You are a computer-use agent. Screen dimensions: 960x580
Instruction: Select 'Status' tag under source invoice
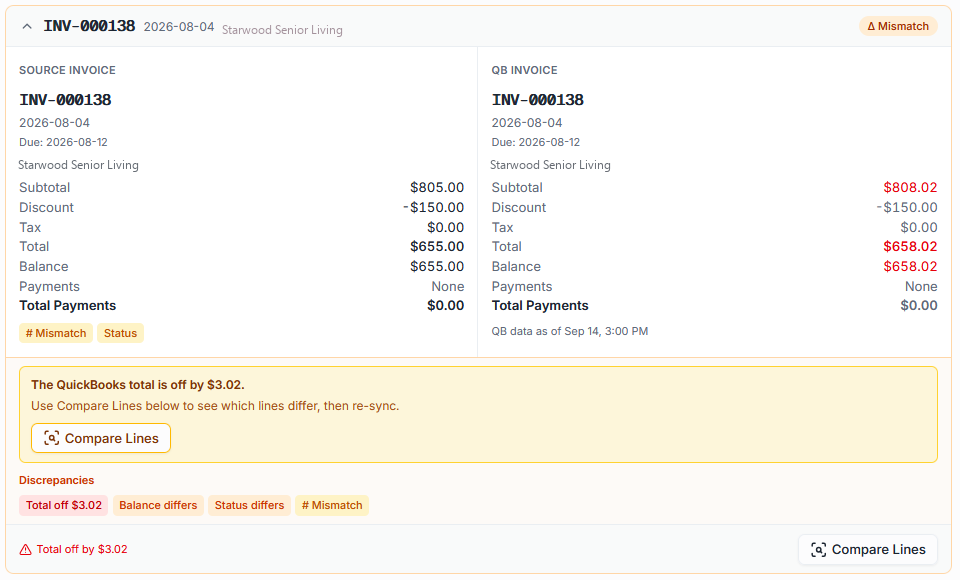[x=120, y=333]
